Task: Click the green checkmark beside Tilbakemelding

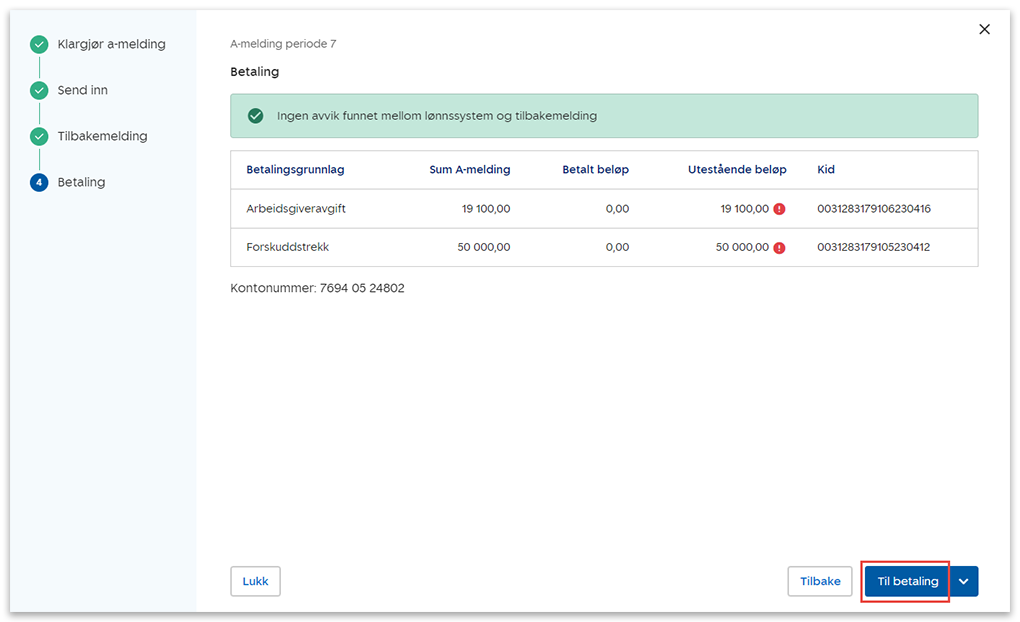Action: coord(39,136)
